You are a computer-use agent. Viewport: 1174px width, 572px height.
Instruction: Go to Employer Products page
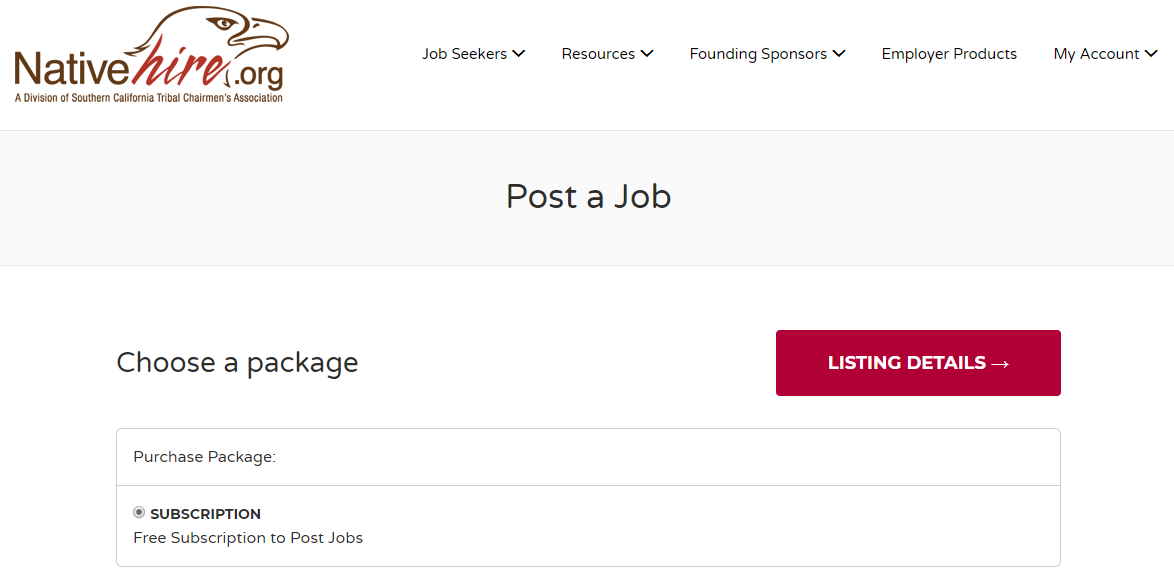click(x=949, y=54)
